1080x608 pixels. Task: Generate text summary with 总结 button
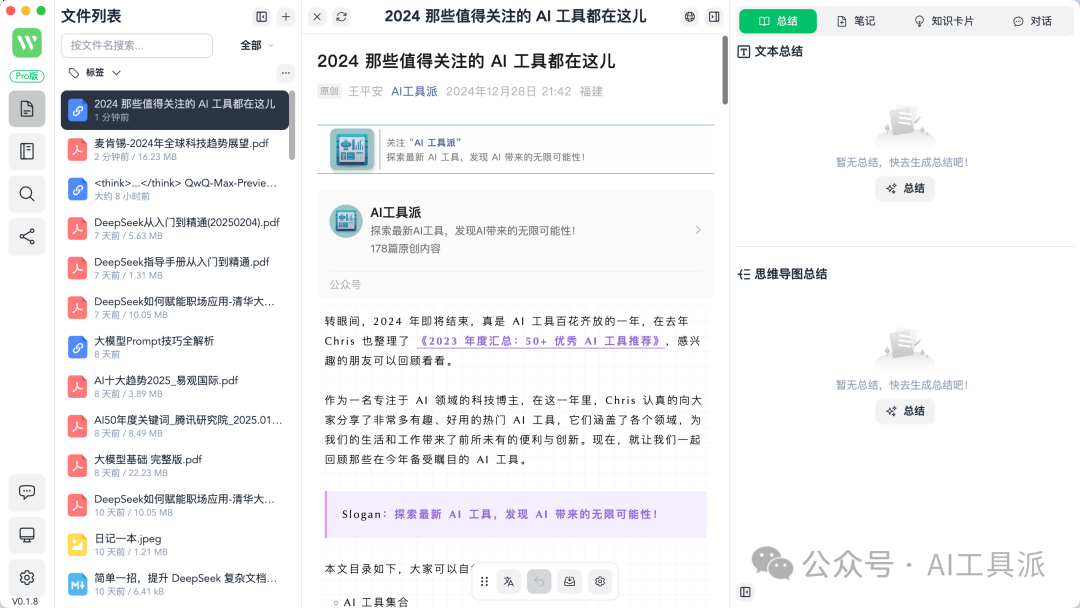click(x=905, y=189)
